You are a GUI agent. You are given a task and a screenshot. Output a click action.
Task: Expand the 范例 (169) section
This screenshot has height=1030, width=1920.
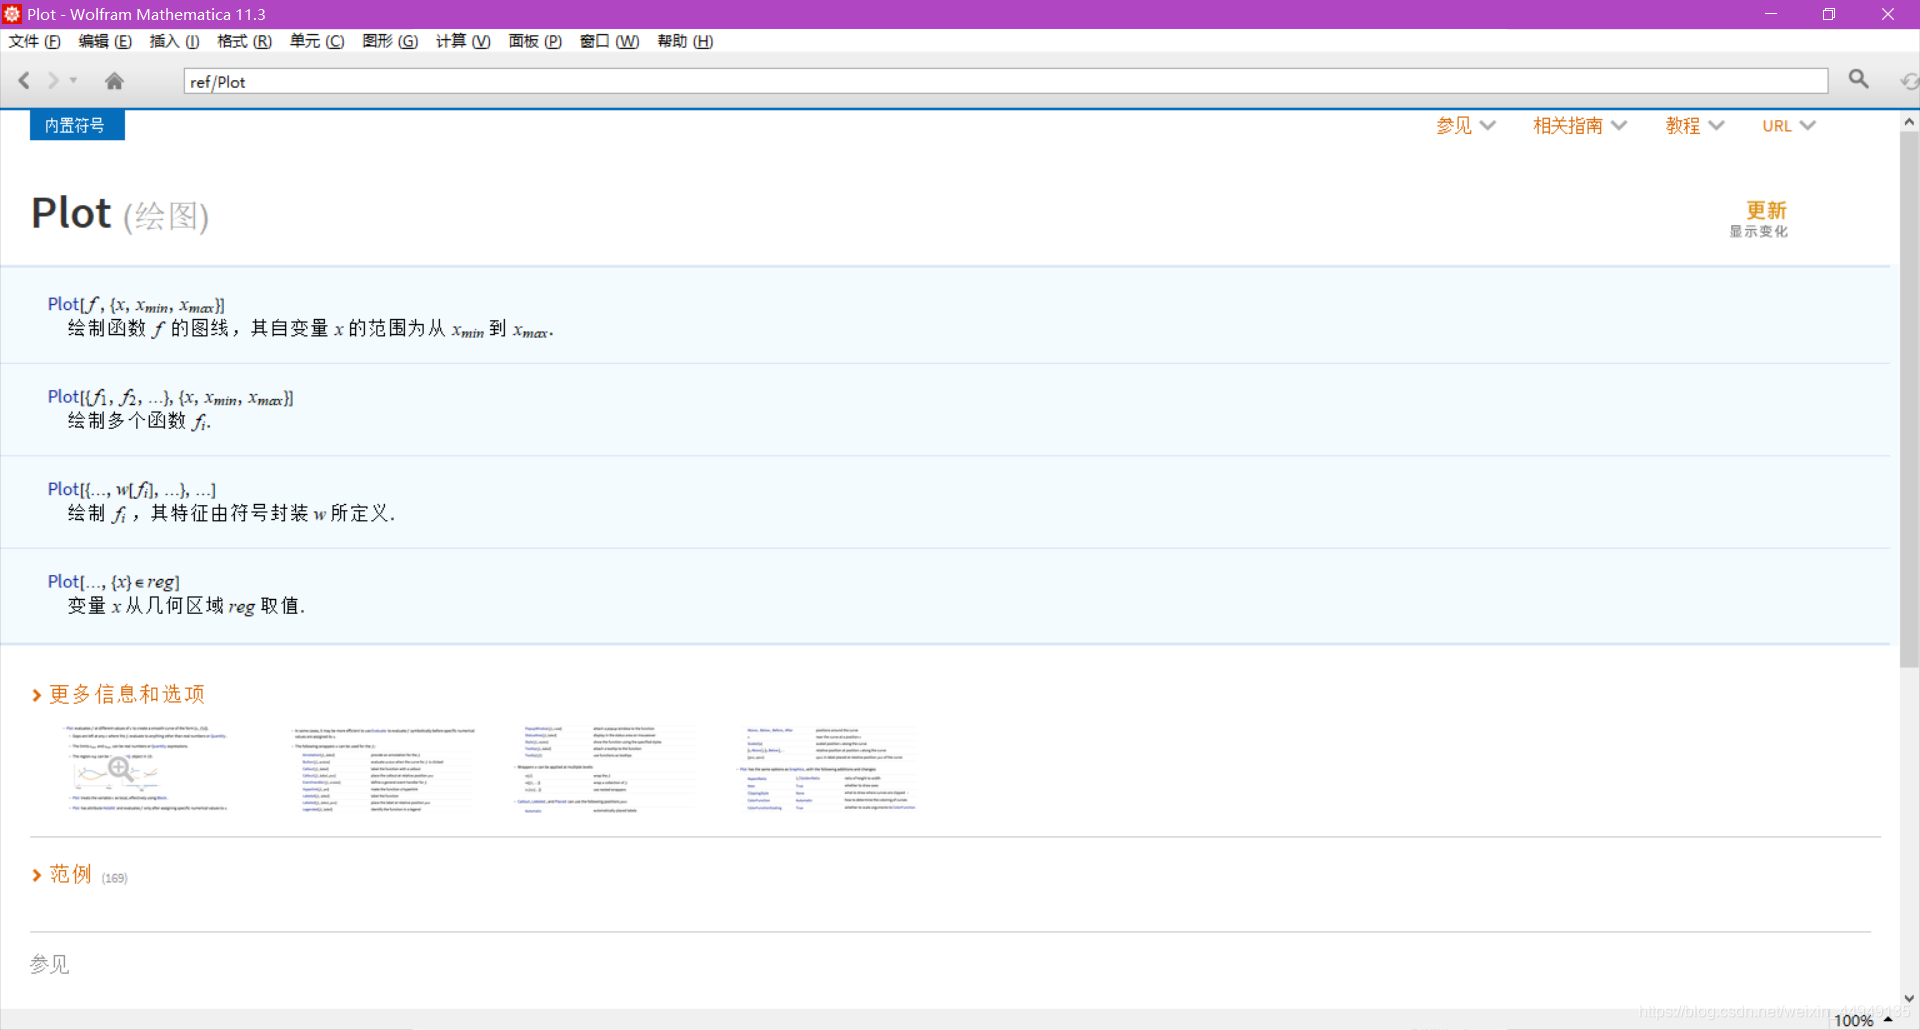[79, 875]
